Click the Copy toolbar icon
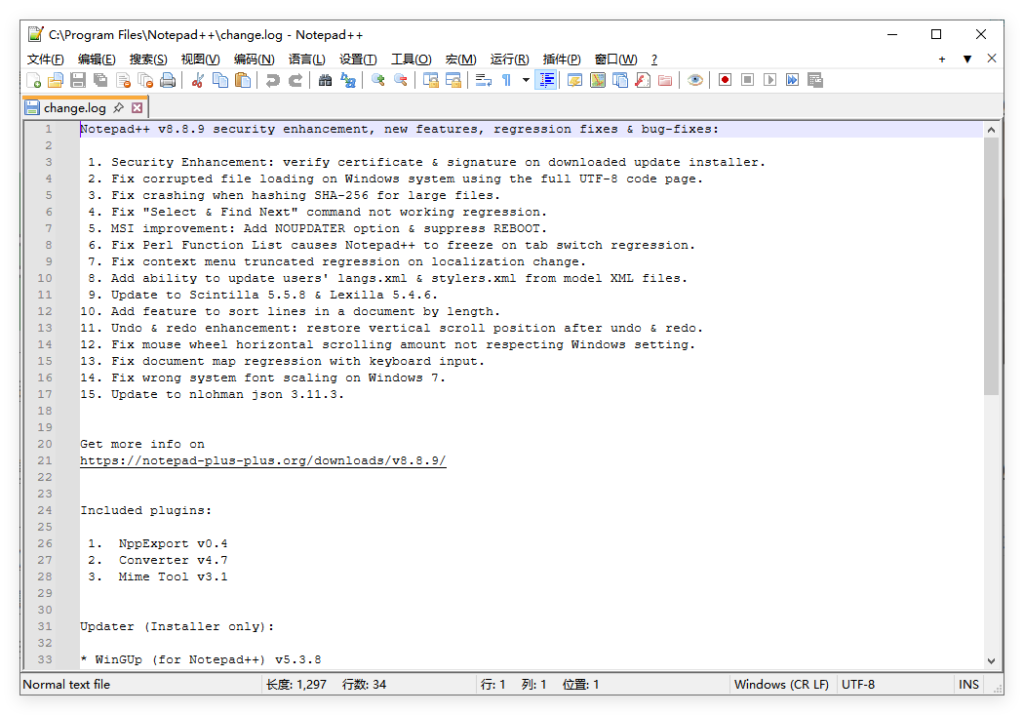 [220, 80]
